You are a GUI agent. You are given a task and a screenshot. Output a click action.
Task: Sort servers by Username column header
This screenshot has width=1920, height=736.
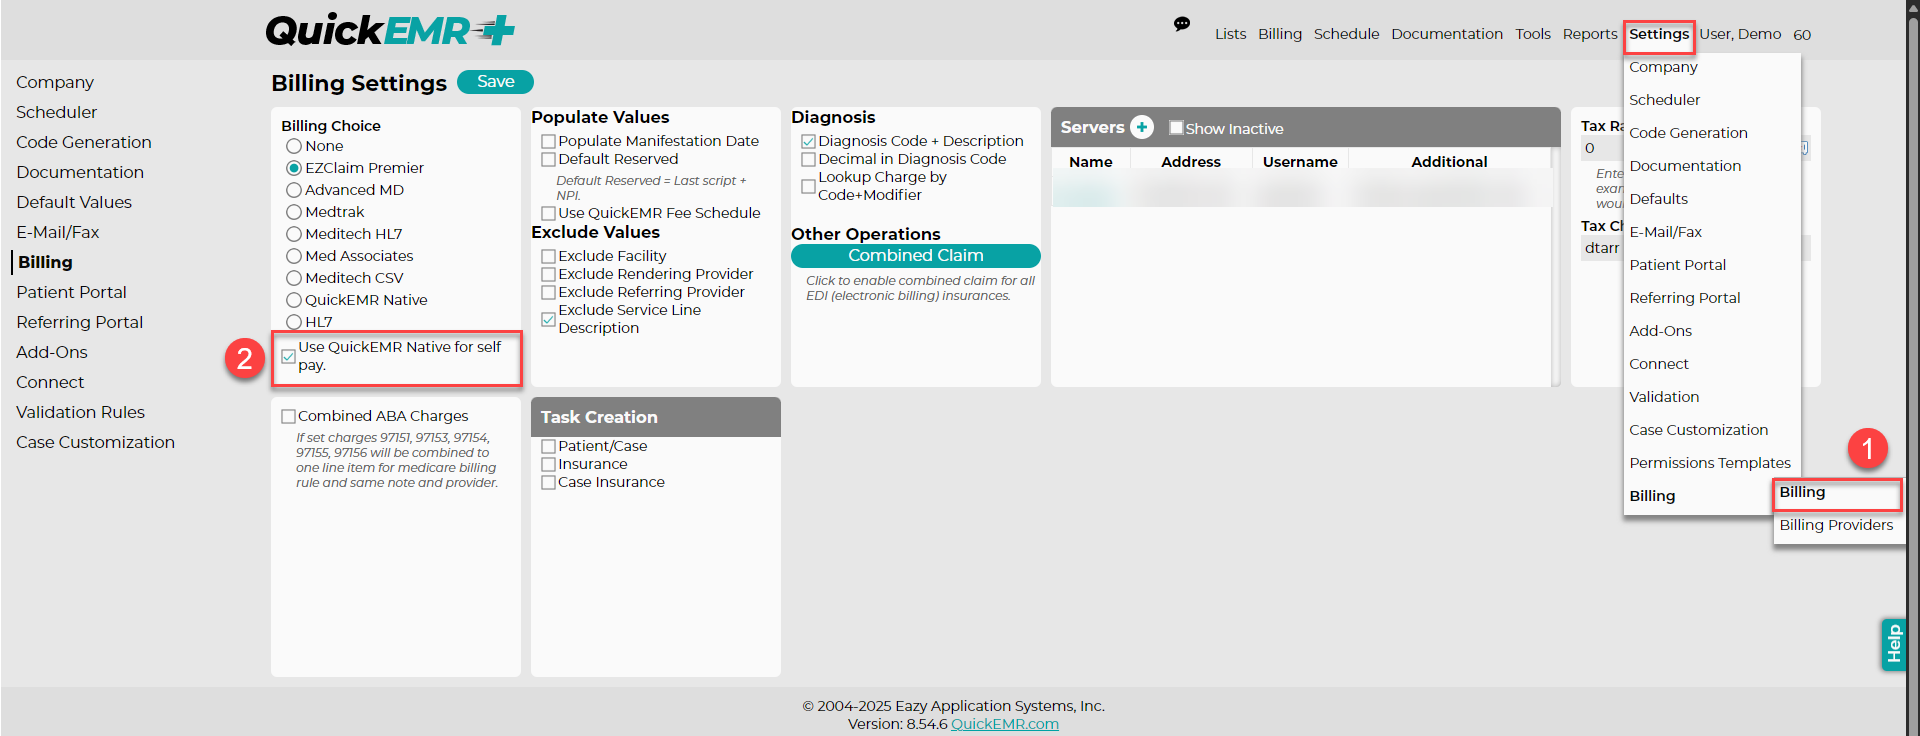click(x=1300, y=162)
